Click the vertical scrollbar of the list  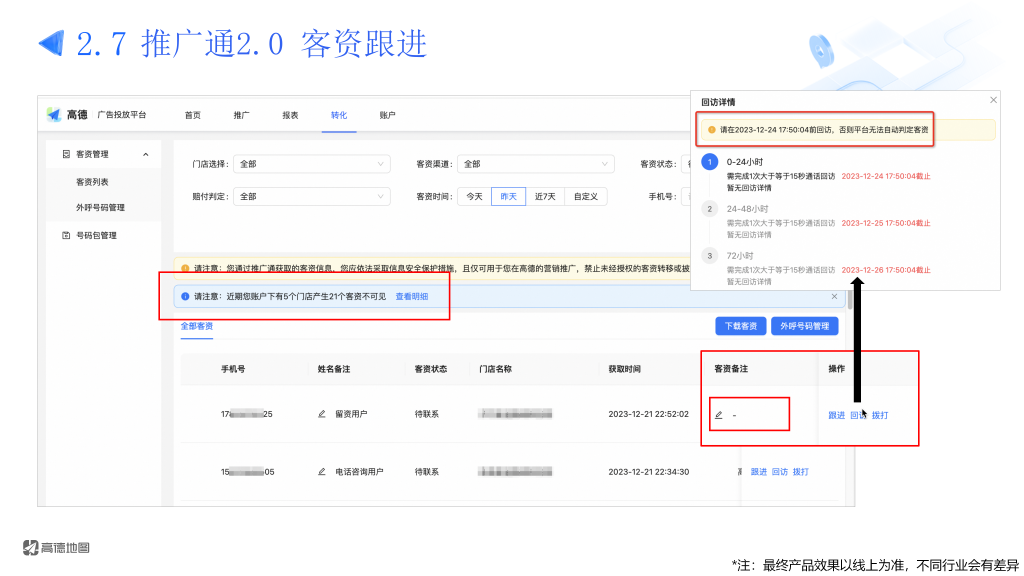pyautogui.click(x=850, y=298)
